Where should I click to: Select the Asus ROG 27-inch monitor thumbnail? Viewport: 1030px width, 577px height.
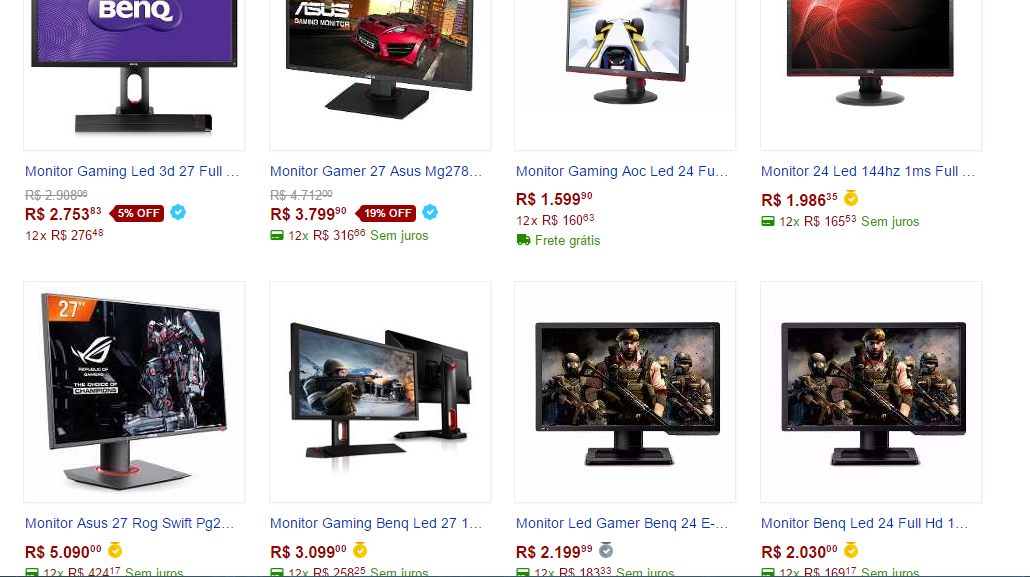134,392
